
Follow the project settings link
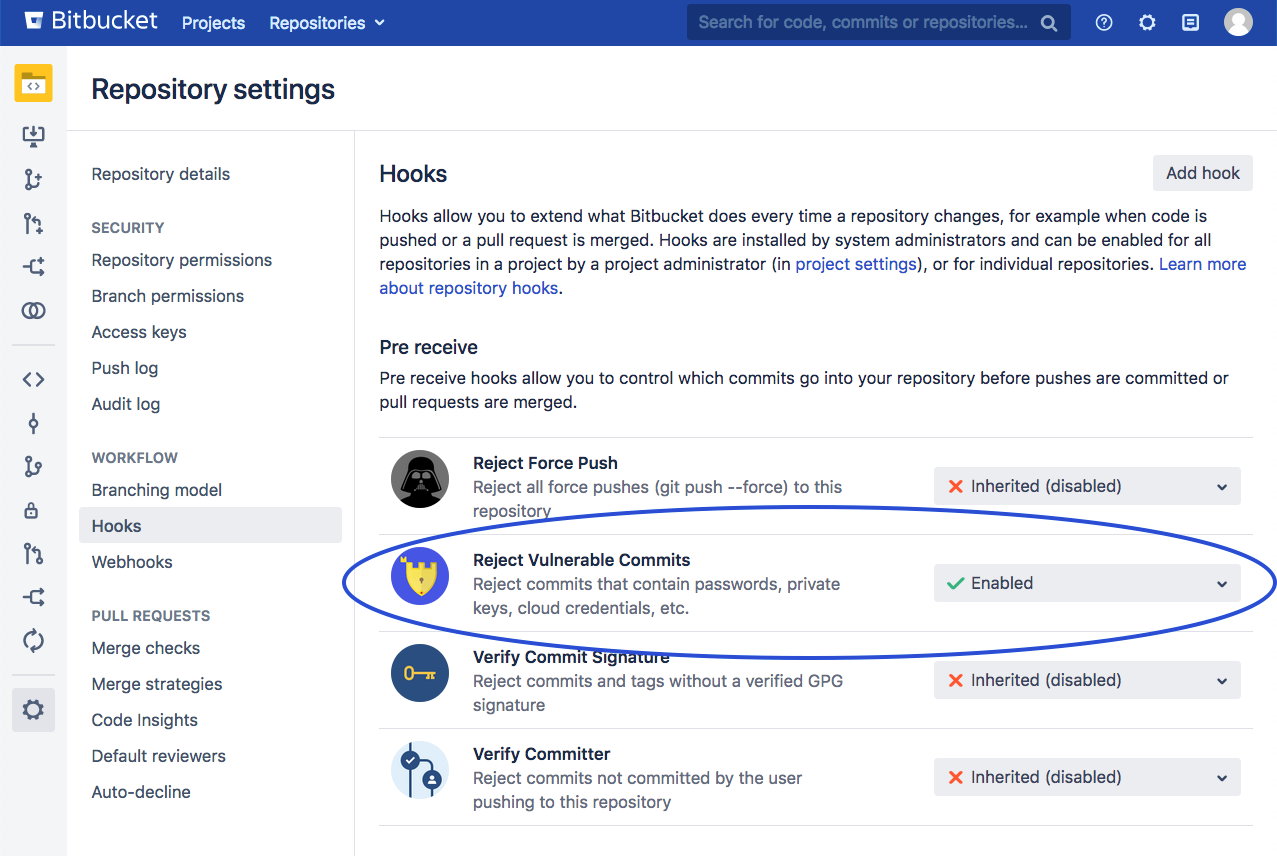tap(856, 264)
